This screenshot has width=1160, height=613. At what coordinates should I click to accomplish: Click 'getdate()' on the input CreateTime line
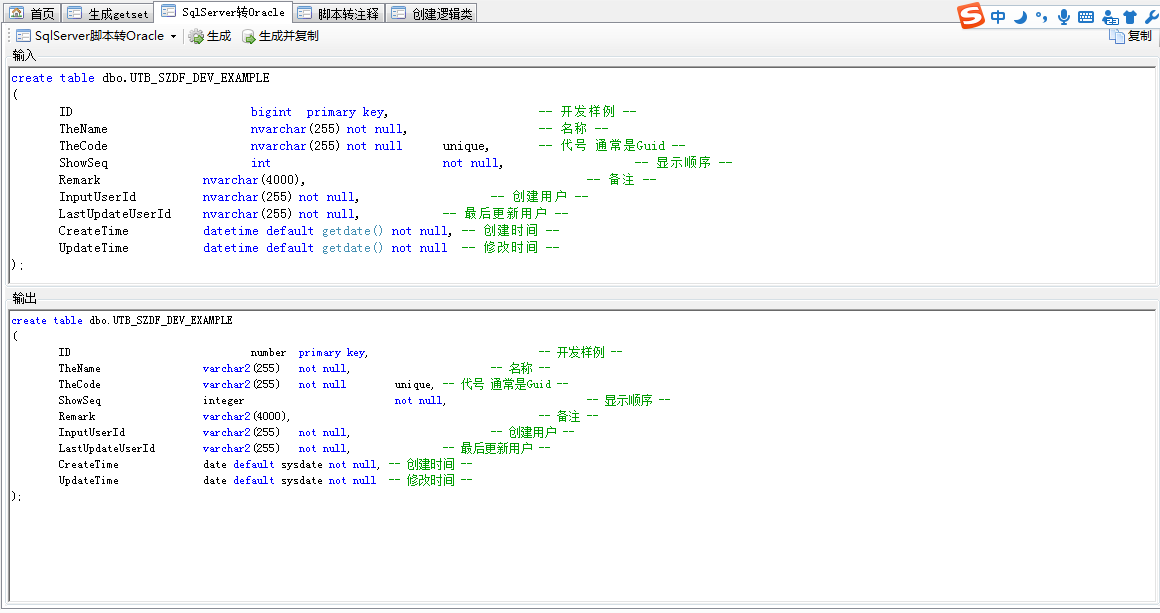(x=352, y=231)
